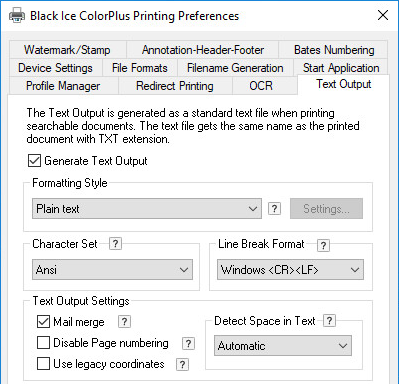Open the Character Set help icon

coord(115,244)
